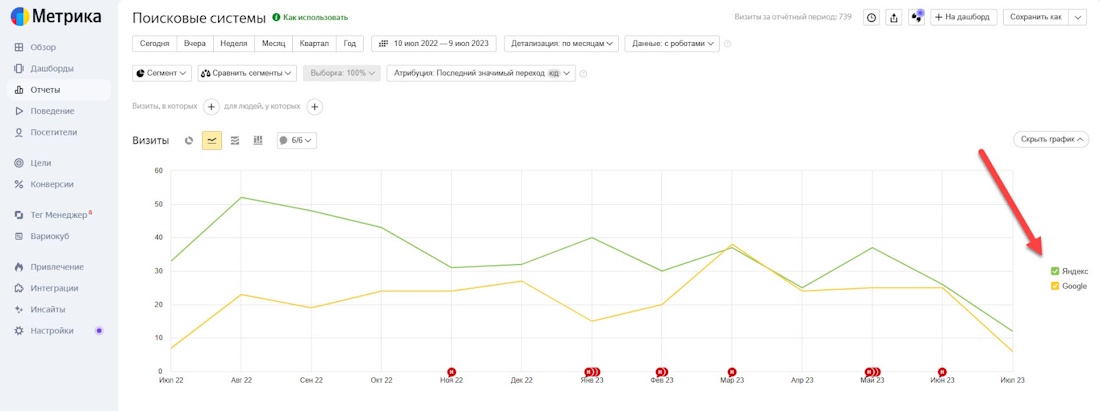Open Отчеты in the sidebar

(x=45, y=90)
